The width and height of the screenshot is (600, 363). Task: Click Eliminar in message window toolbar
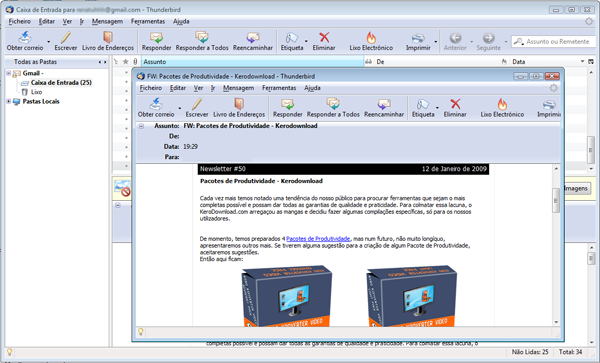[x=455, y=108]
